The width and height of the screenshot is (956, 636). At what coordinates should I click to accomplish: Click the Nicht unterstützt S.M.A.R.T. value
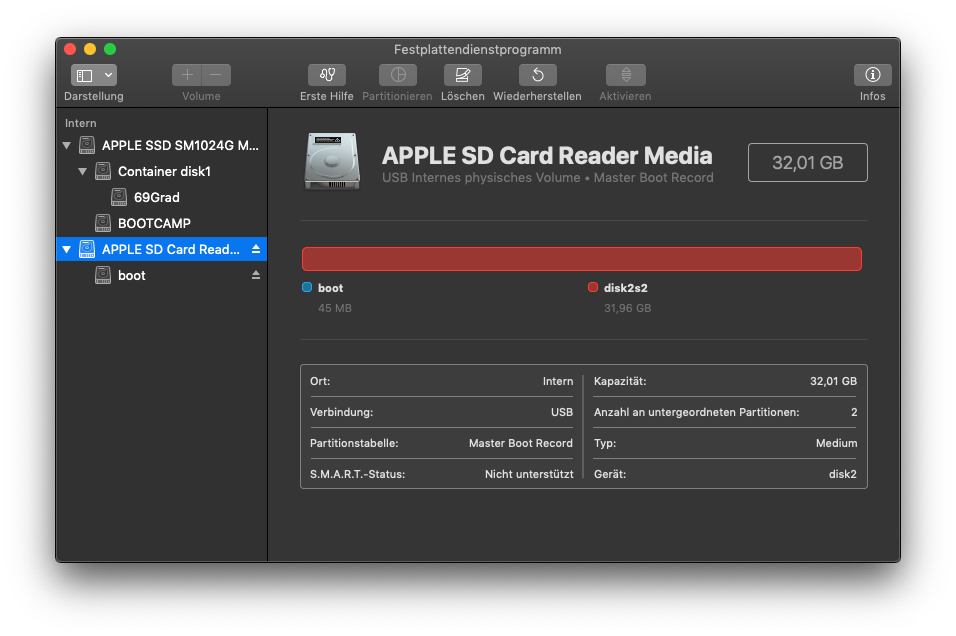tap(529, 474)
